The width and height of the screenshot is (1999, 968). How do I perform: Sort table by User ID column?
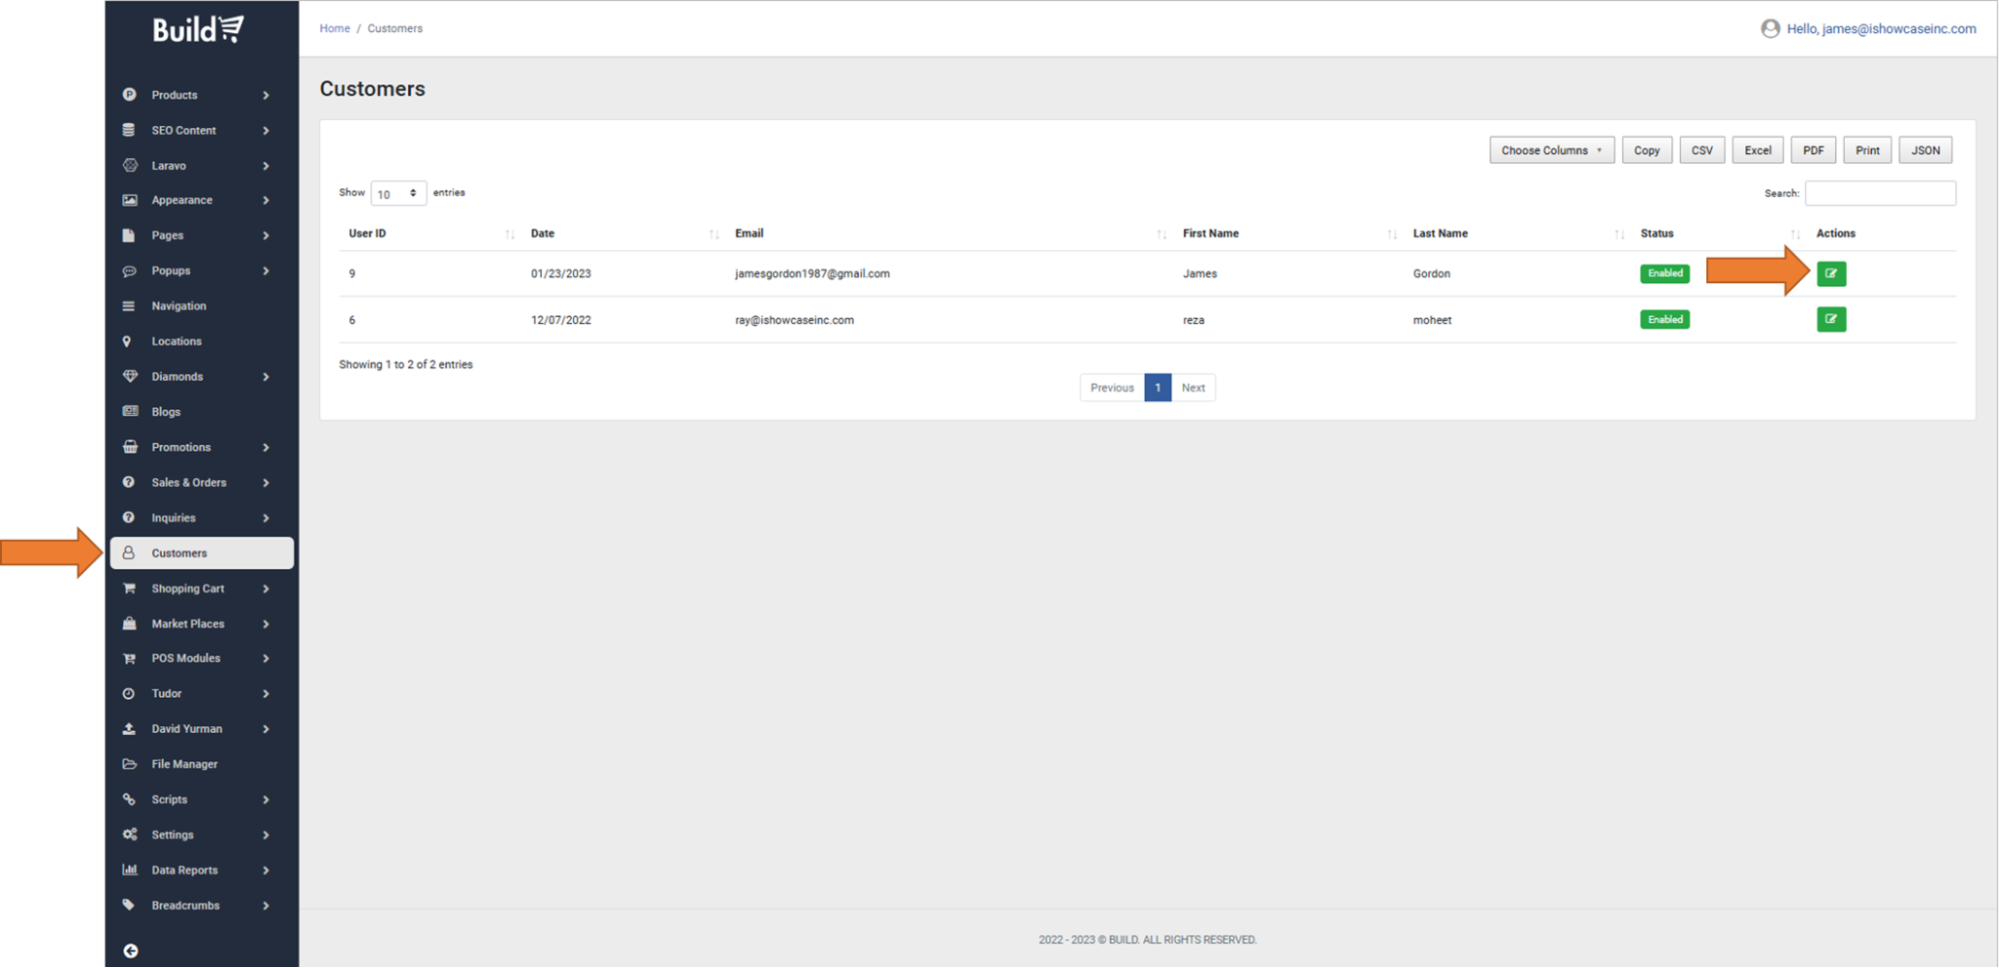[x=368, y=234]
